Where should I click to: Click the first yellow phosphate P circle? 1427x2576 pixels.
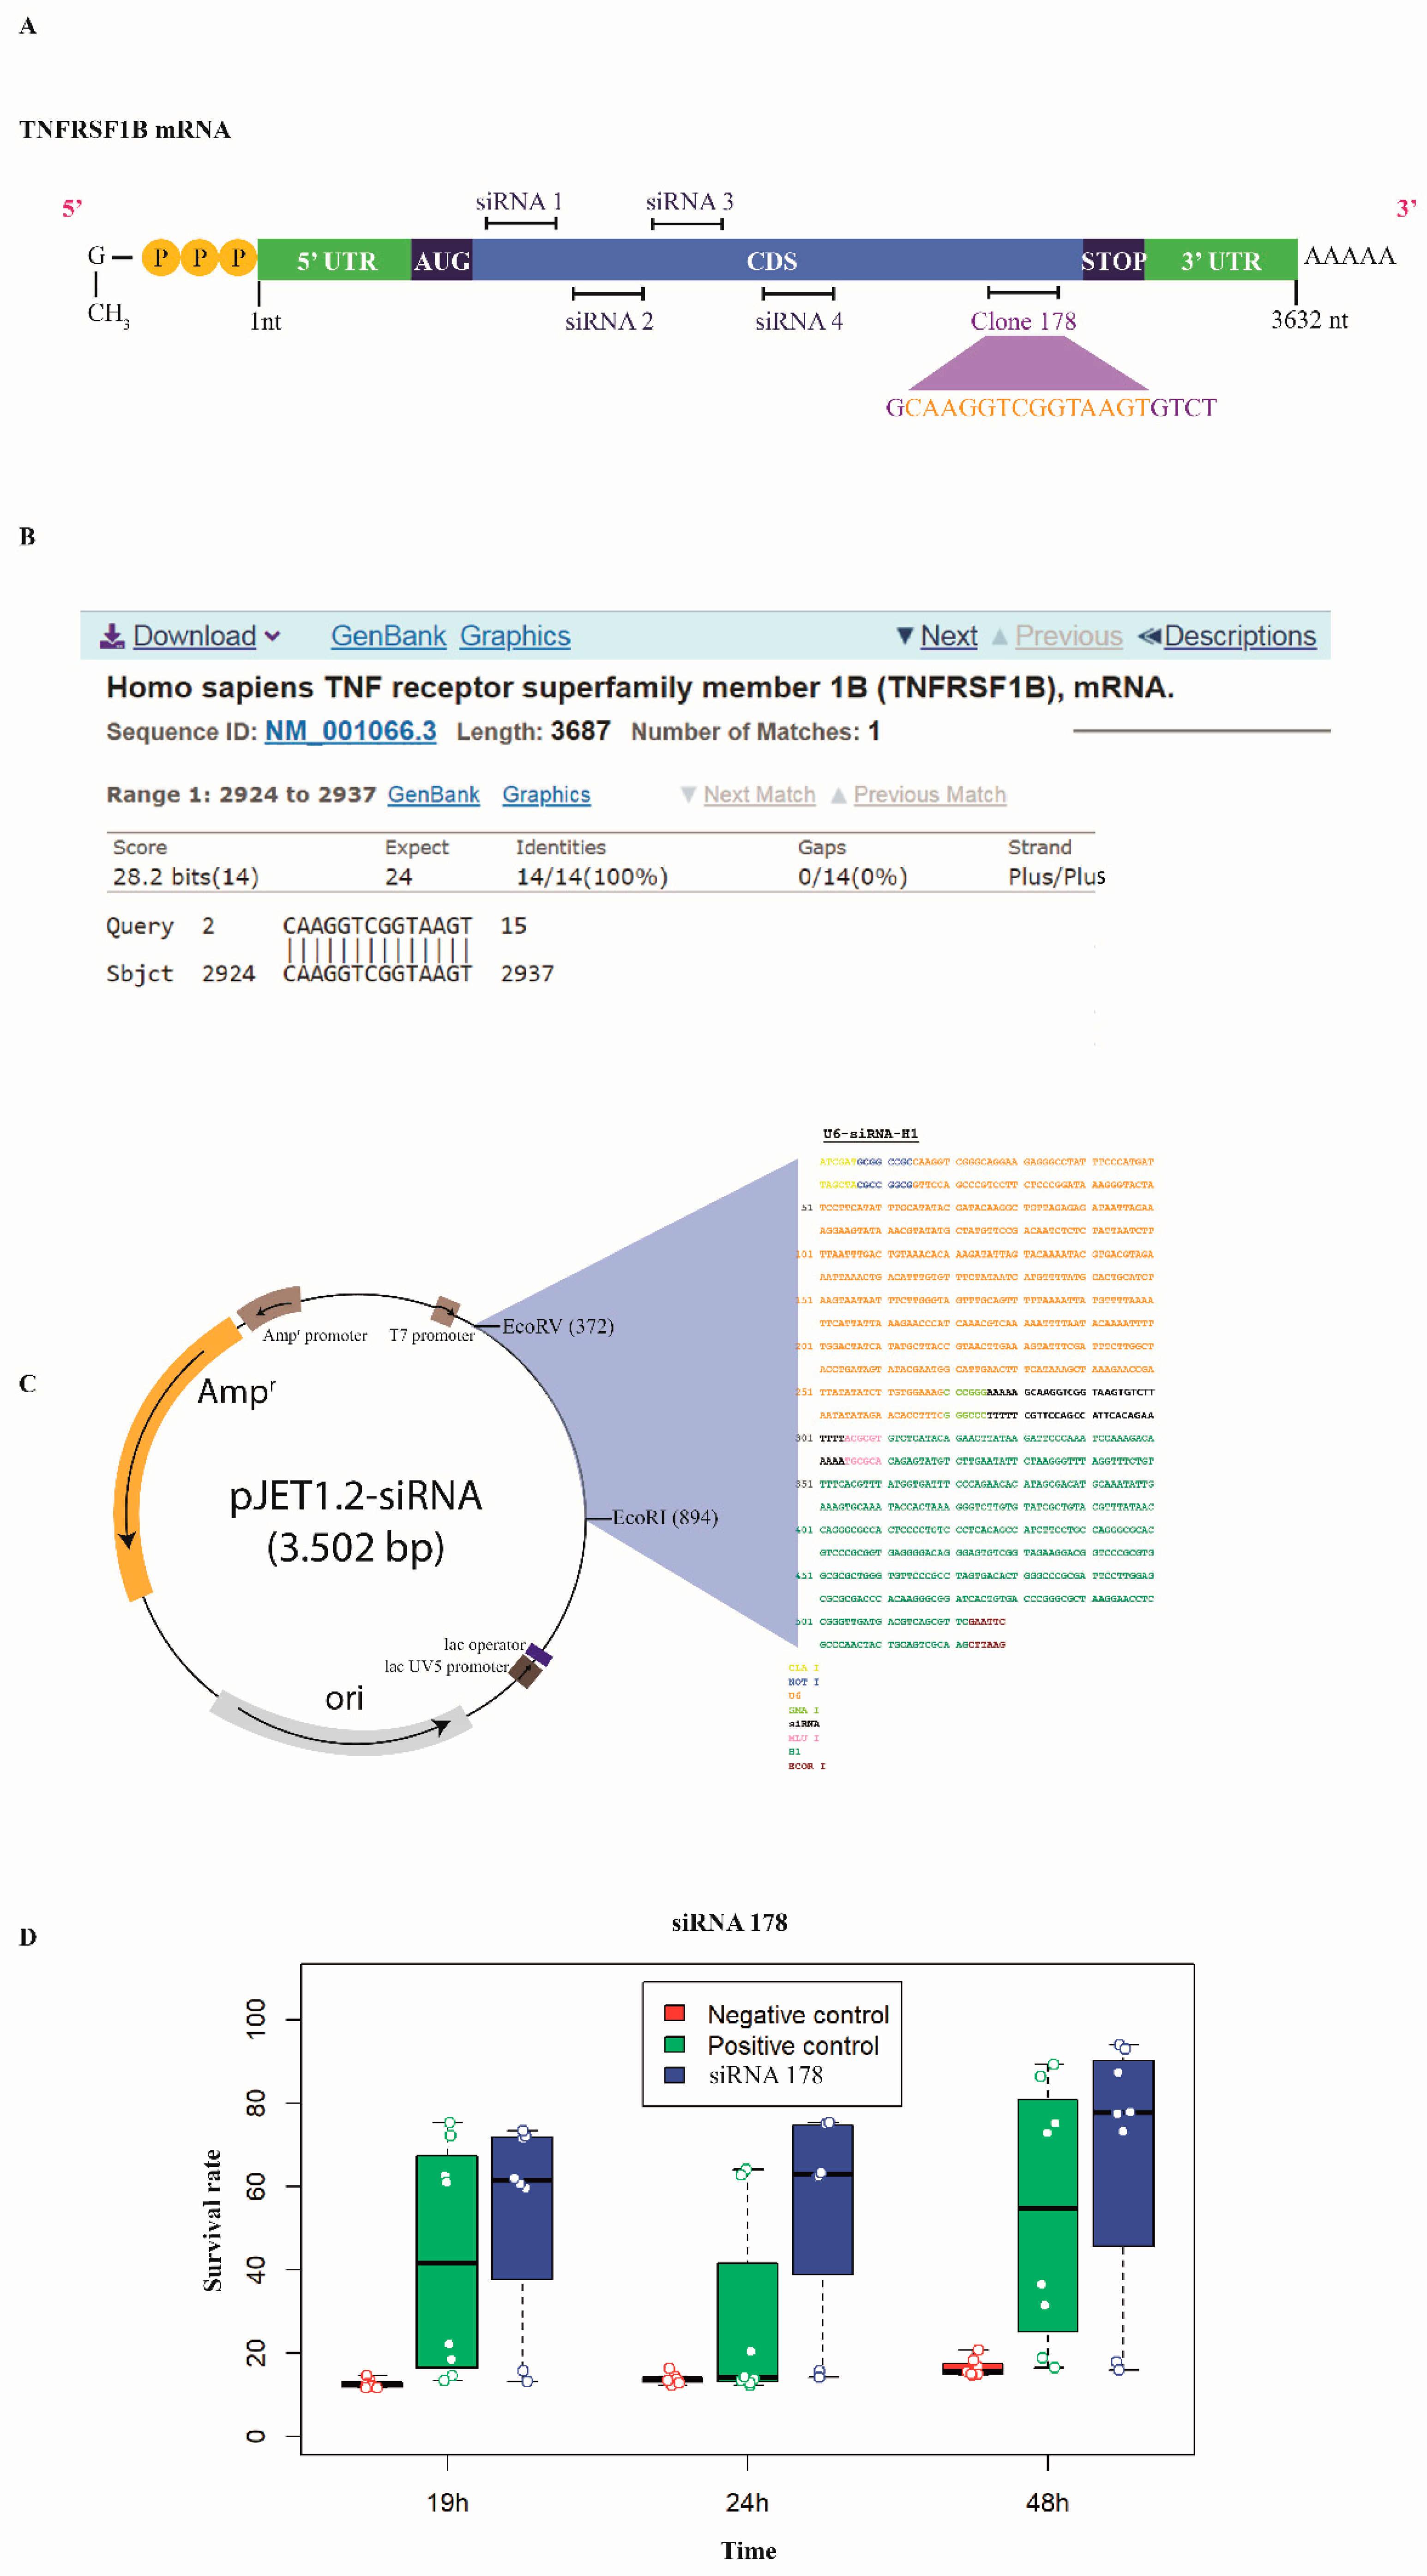(160, 257)
